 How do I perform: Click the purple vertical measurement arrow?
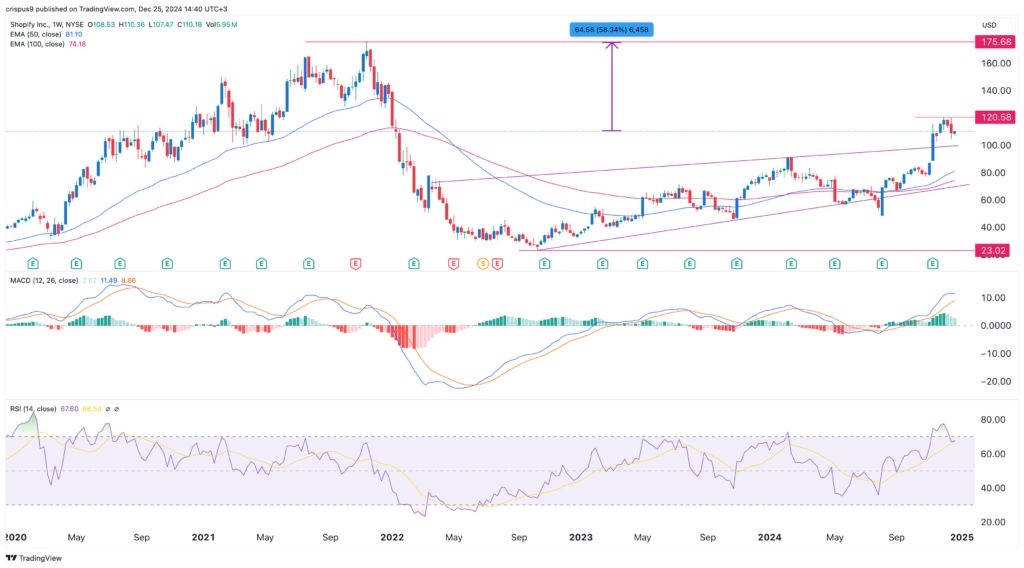pos(612,86)
